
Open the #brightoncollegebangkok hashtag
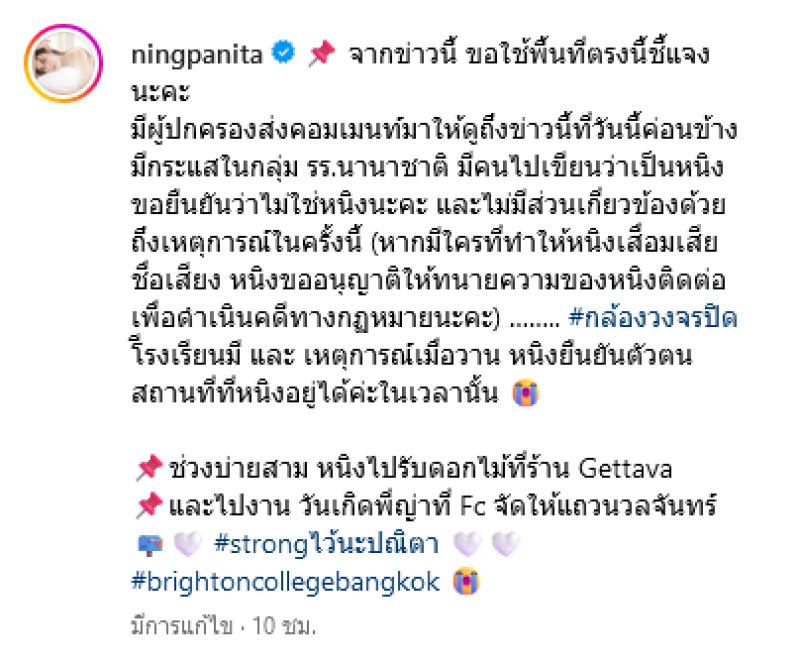[x=286, y=582]
